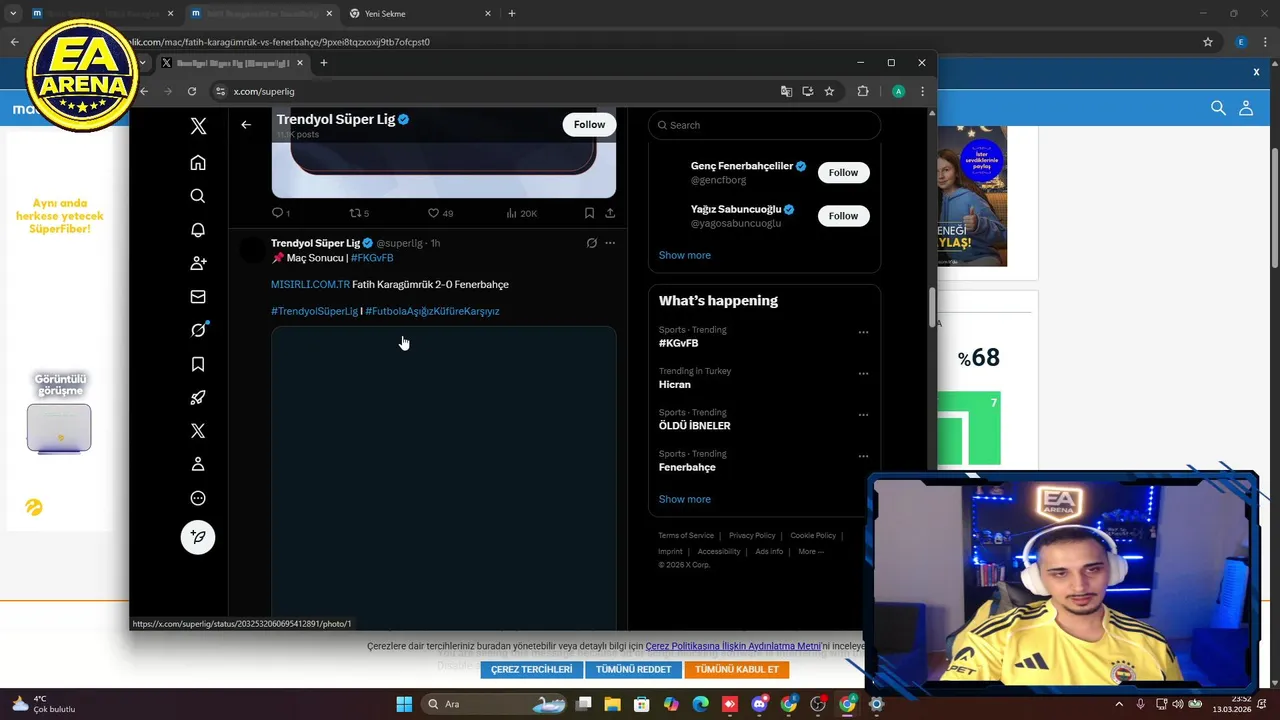The width and height of the screenshot is (1280, 720).
Task: Open Explore search icon in X sidebar
Action: coord(198,196)
